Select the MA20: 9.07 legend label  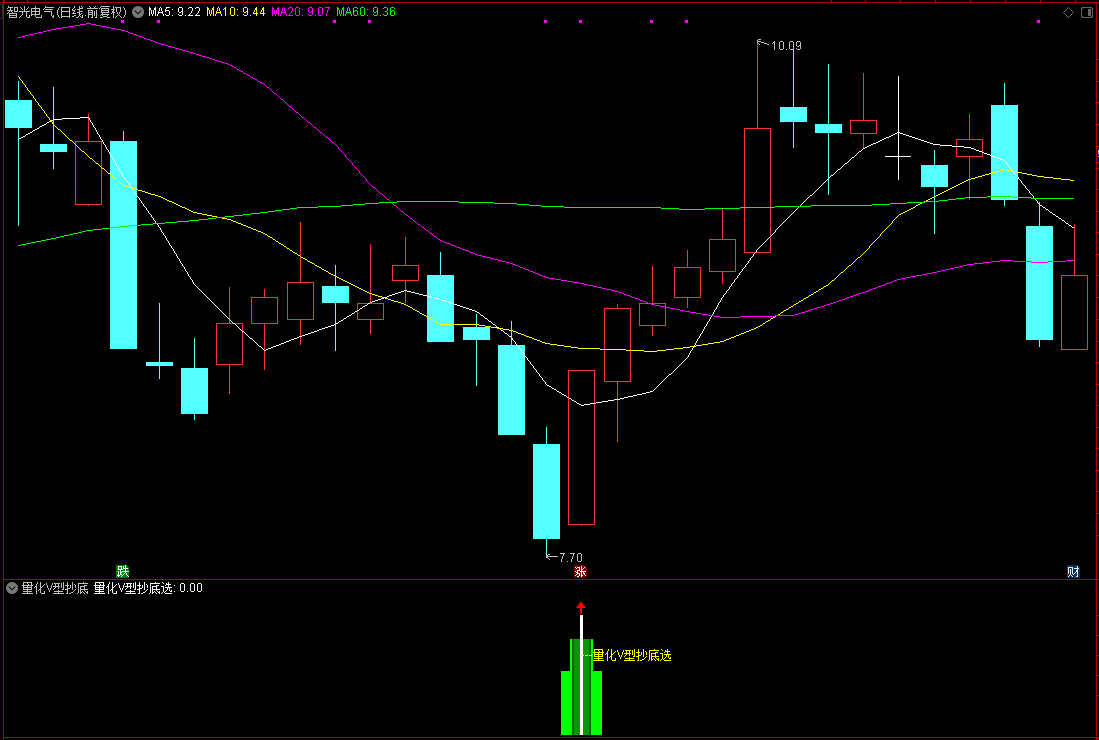[x=300, y=12]
